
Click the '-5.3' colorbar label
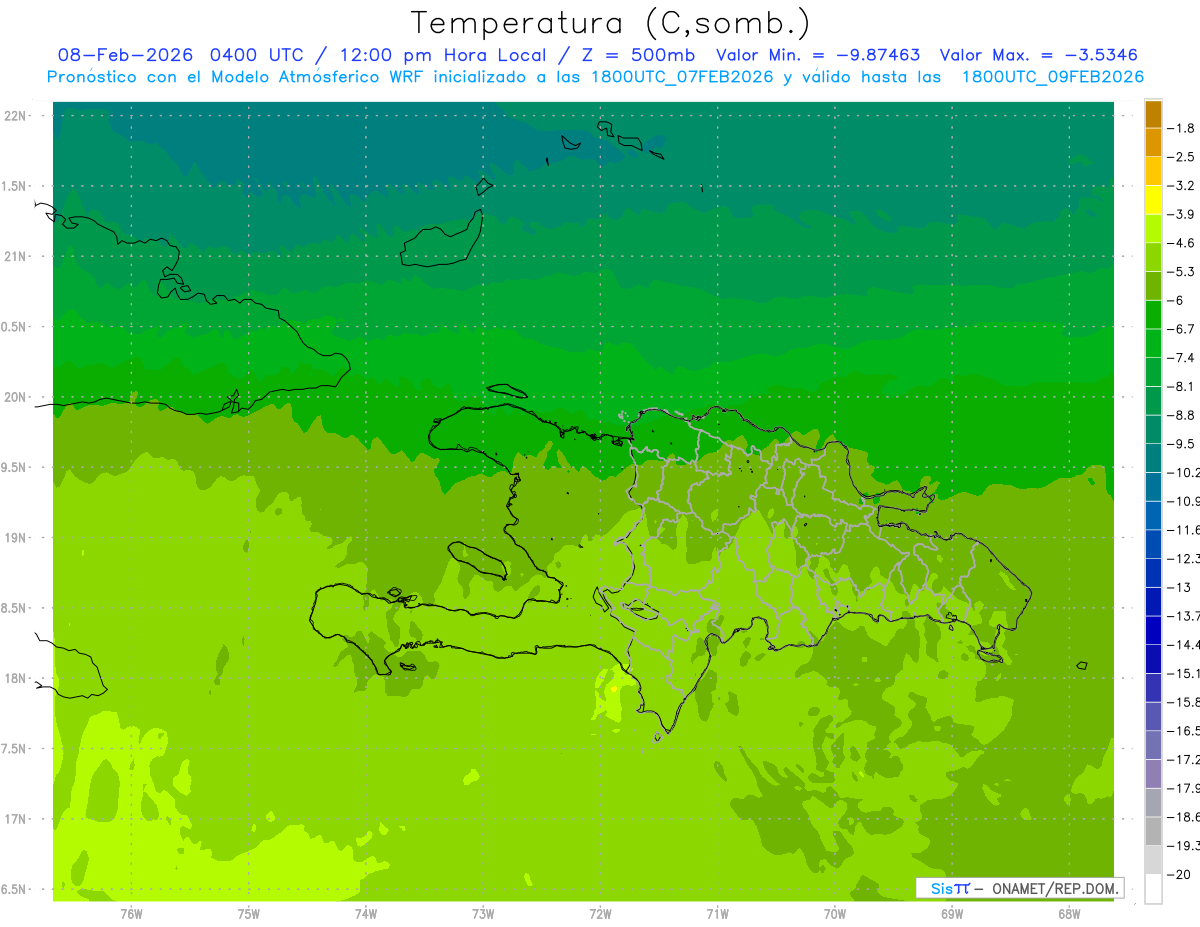pyautogui.click(x=1182, y=271)
